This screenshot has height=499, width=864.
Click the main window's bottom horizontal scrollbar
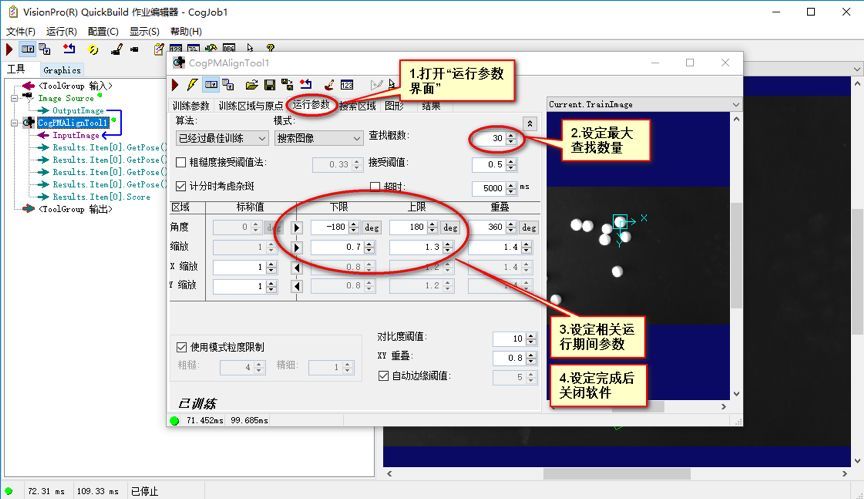coord(617,474)
